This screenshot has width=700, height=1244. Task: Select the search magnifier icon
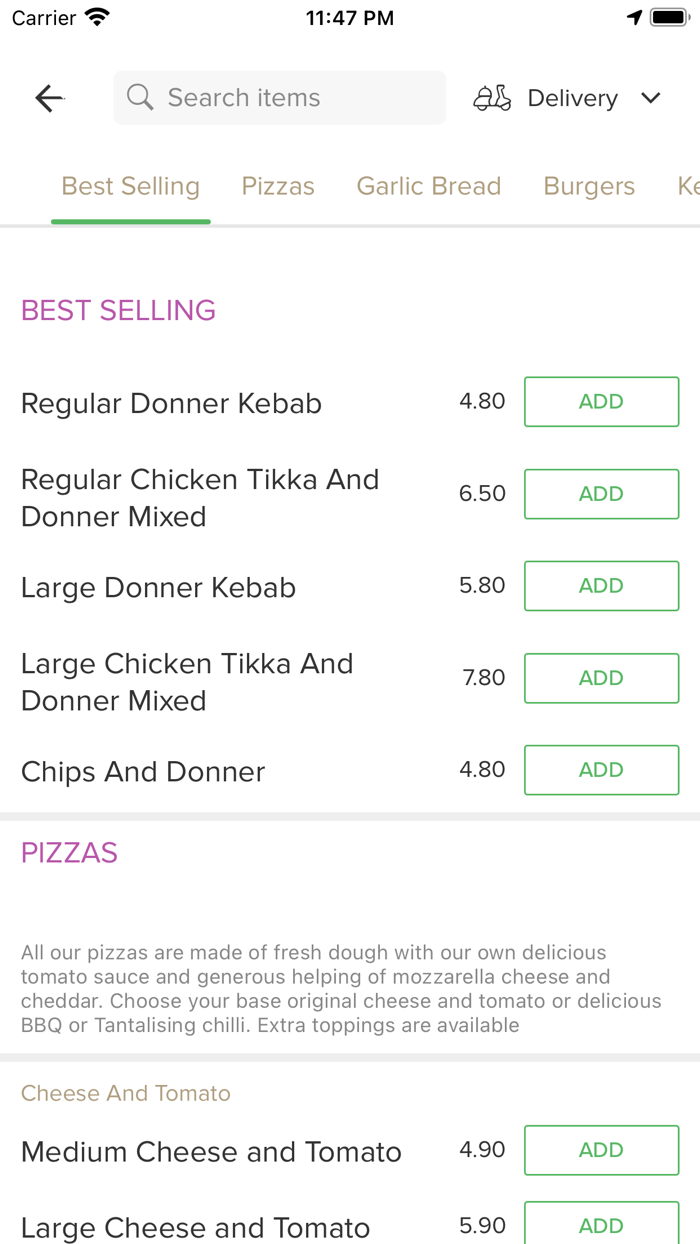pos(140,97)
